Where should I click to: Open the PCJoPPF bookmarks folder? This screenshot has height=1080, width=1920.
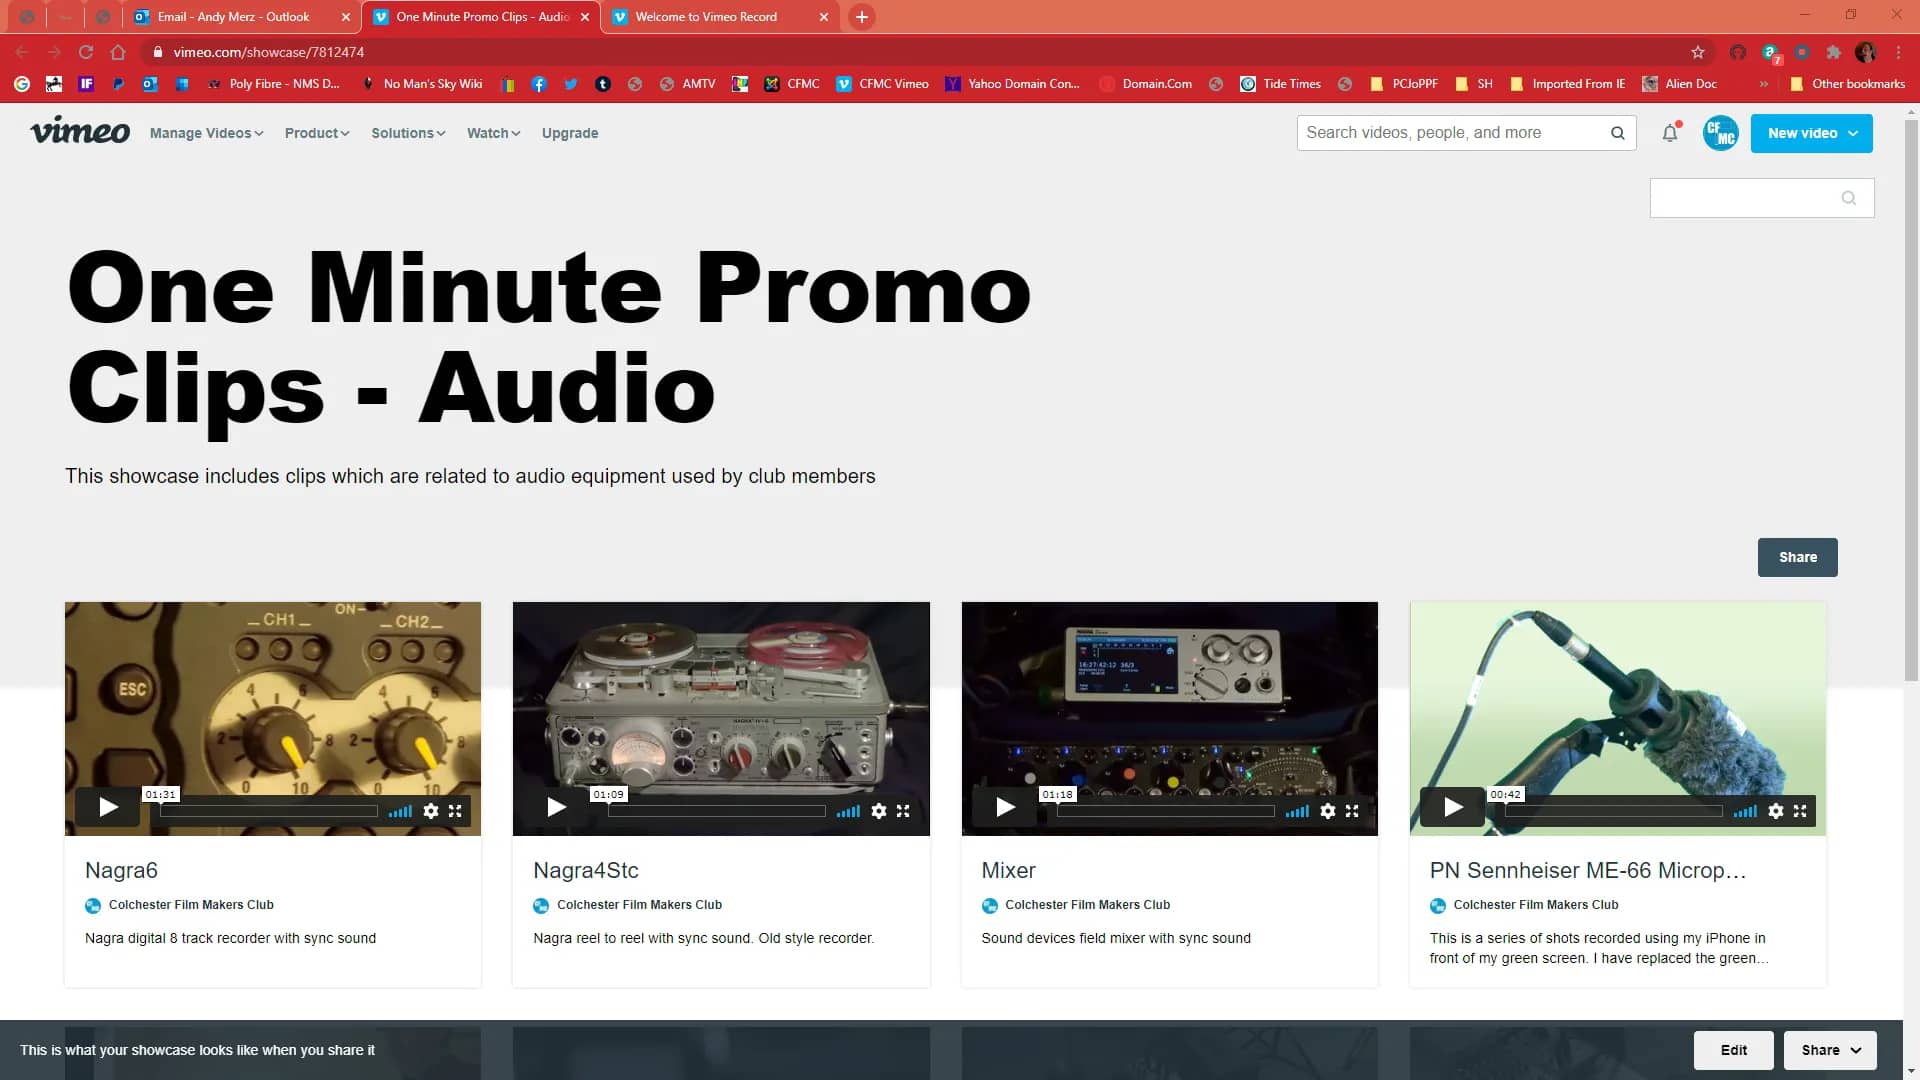click(1404, 84)
